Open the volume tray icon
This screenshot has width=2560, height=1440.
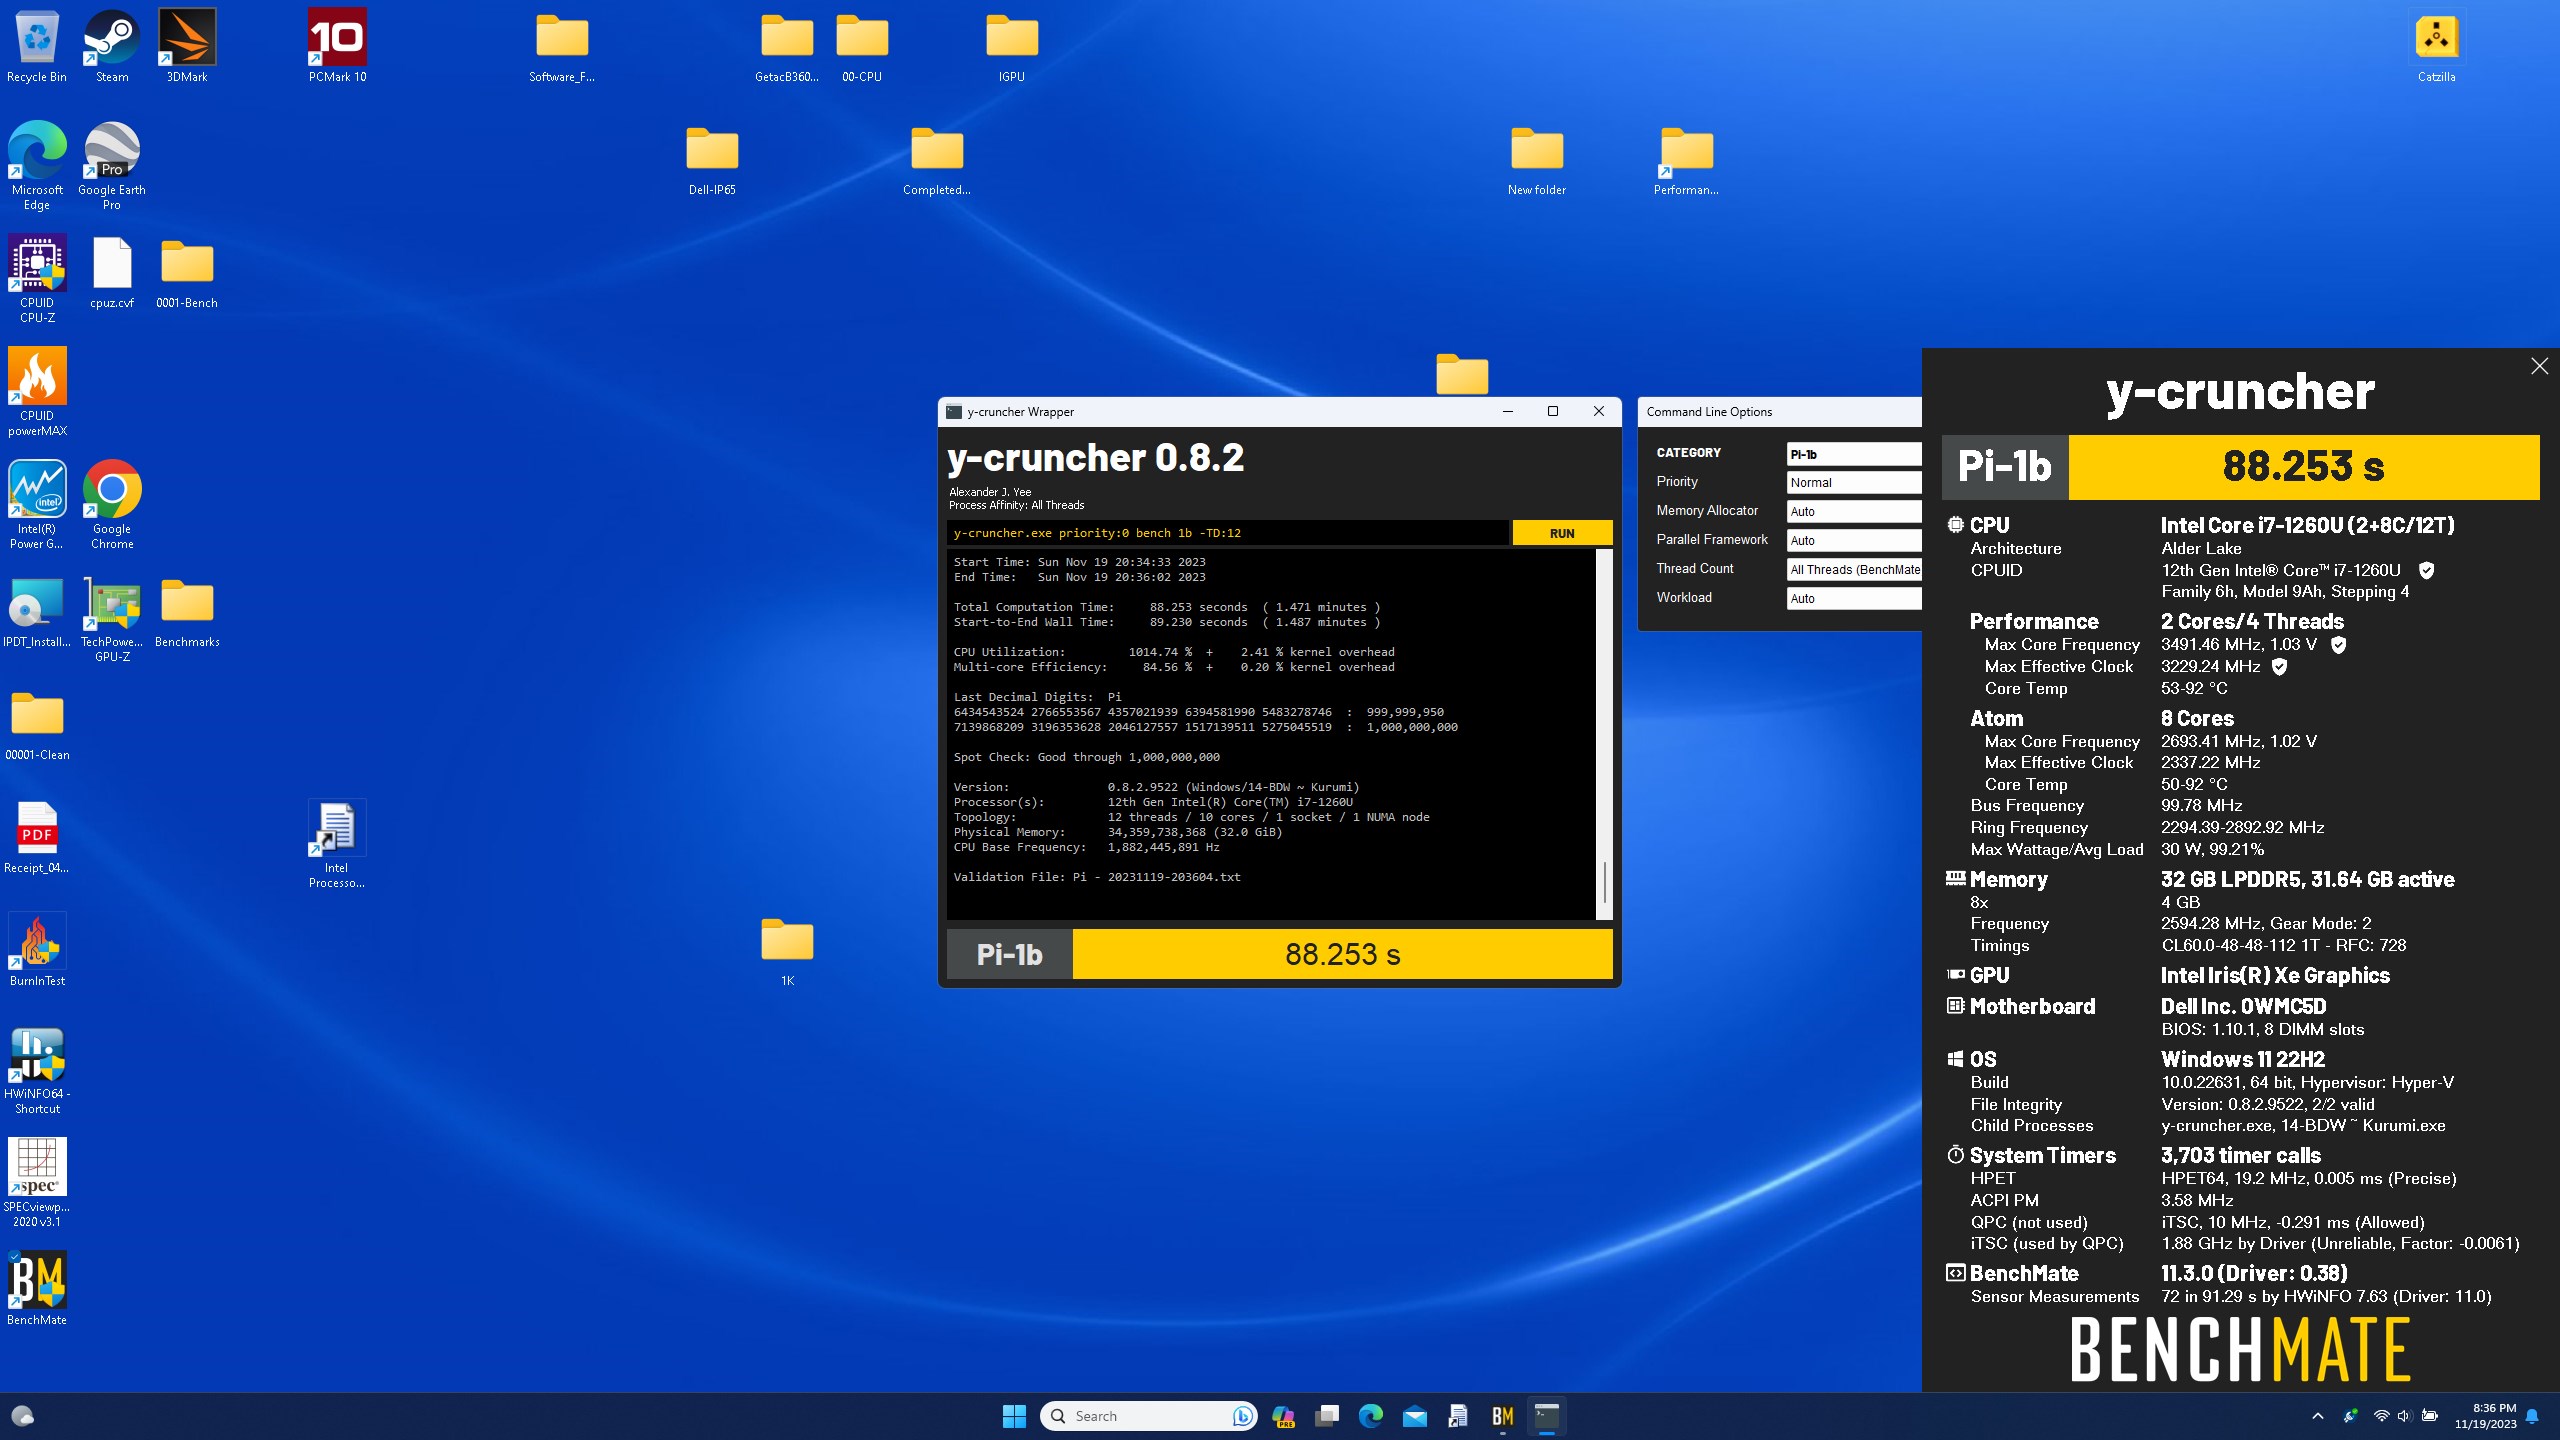click(2404, 1416)
